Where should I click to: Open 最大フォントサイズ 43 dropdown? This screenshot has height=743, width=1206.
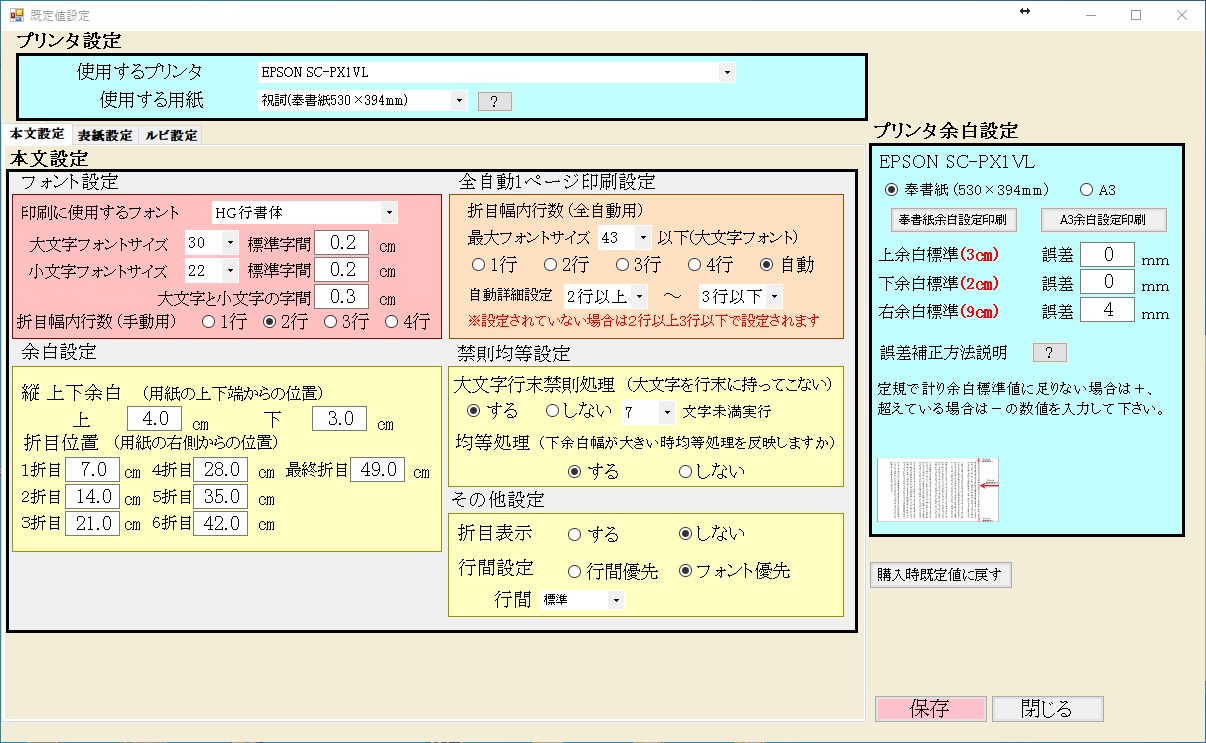pos(643,237)
